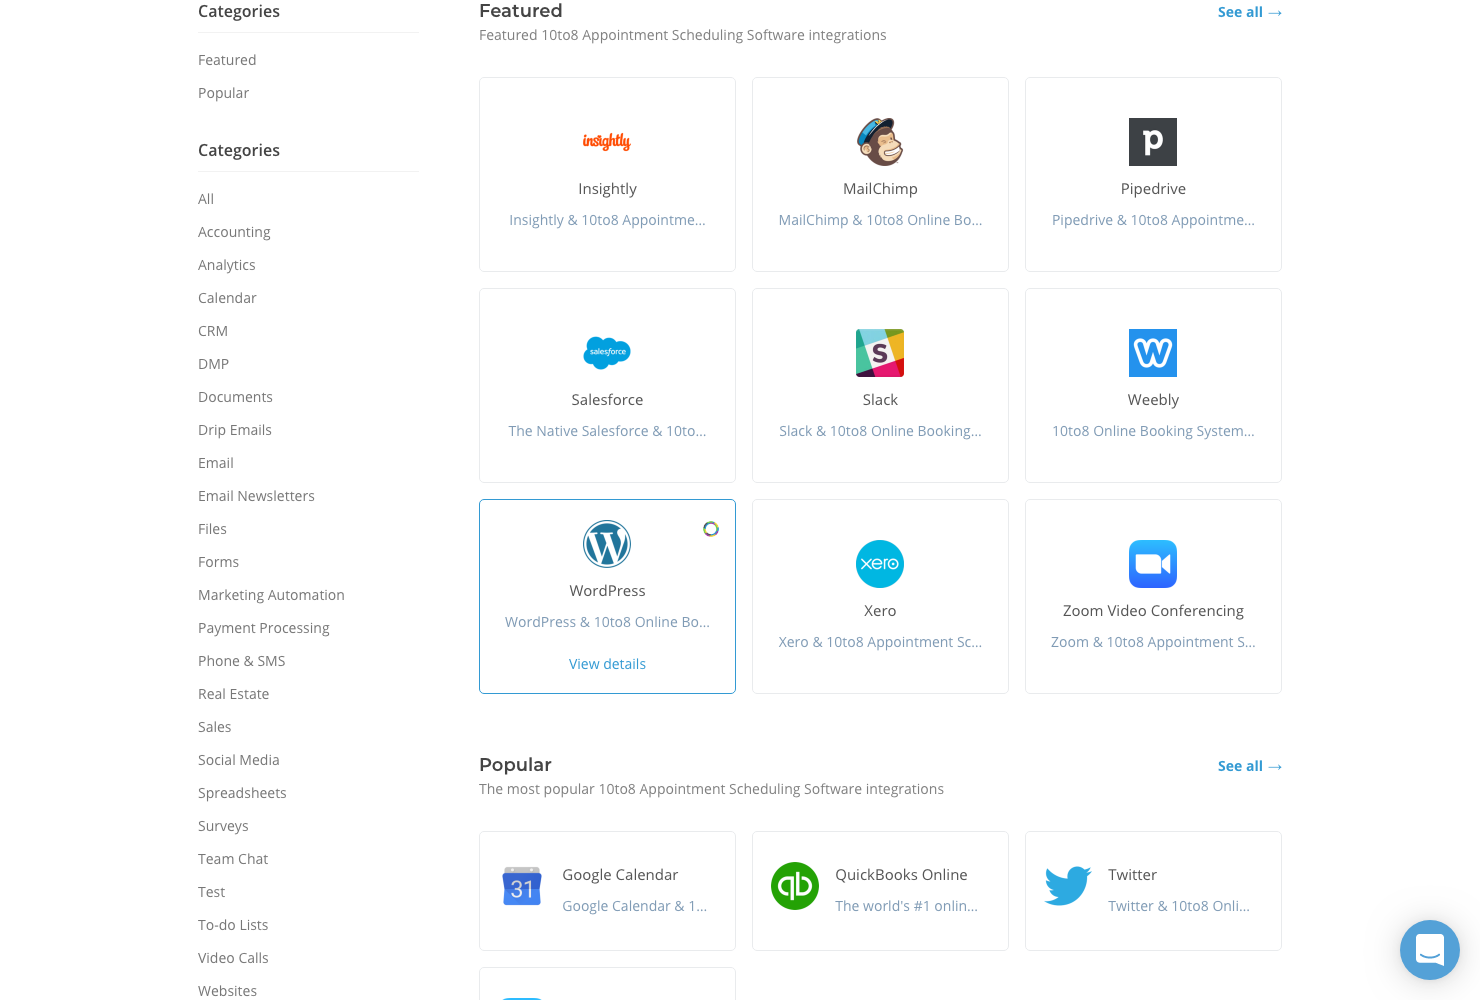1480x1000 pixels.
Task: Click the Pipedrive logo icon
Action: [x=1153, y=142]
